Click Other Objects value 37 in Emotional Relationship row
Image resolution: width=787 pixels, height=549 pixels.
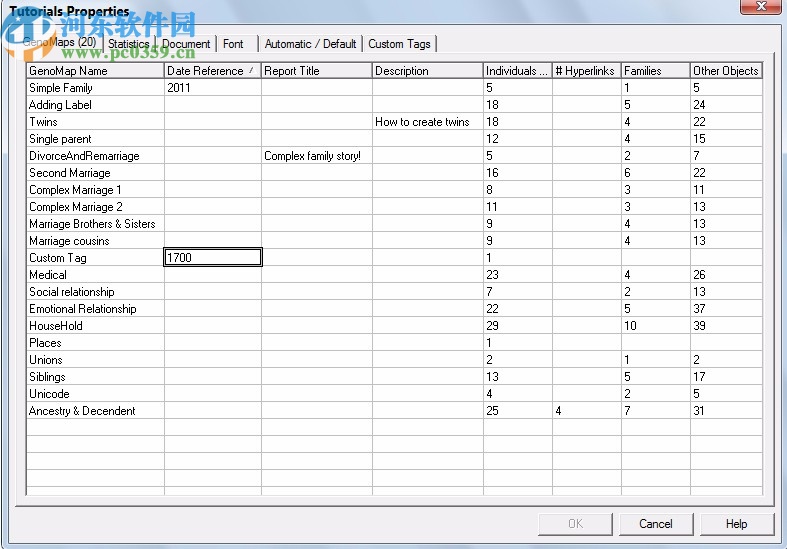pyautogui.click(x=726, y=309)
